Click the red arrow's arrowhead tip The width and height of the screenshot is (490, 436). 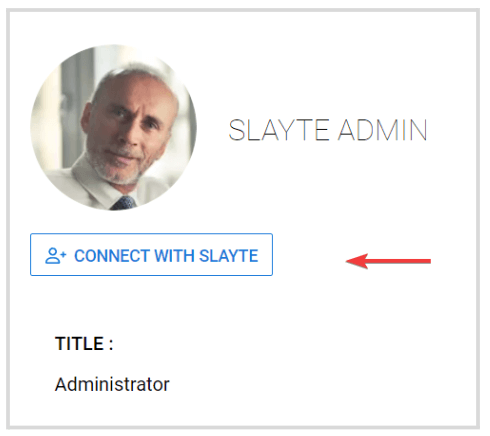click(x=348, y=261)
